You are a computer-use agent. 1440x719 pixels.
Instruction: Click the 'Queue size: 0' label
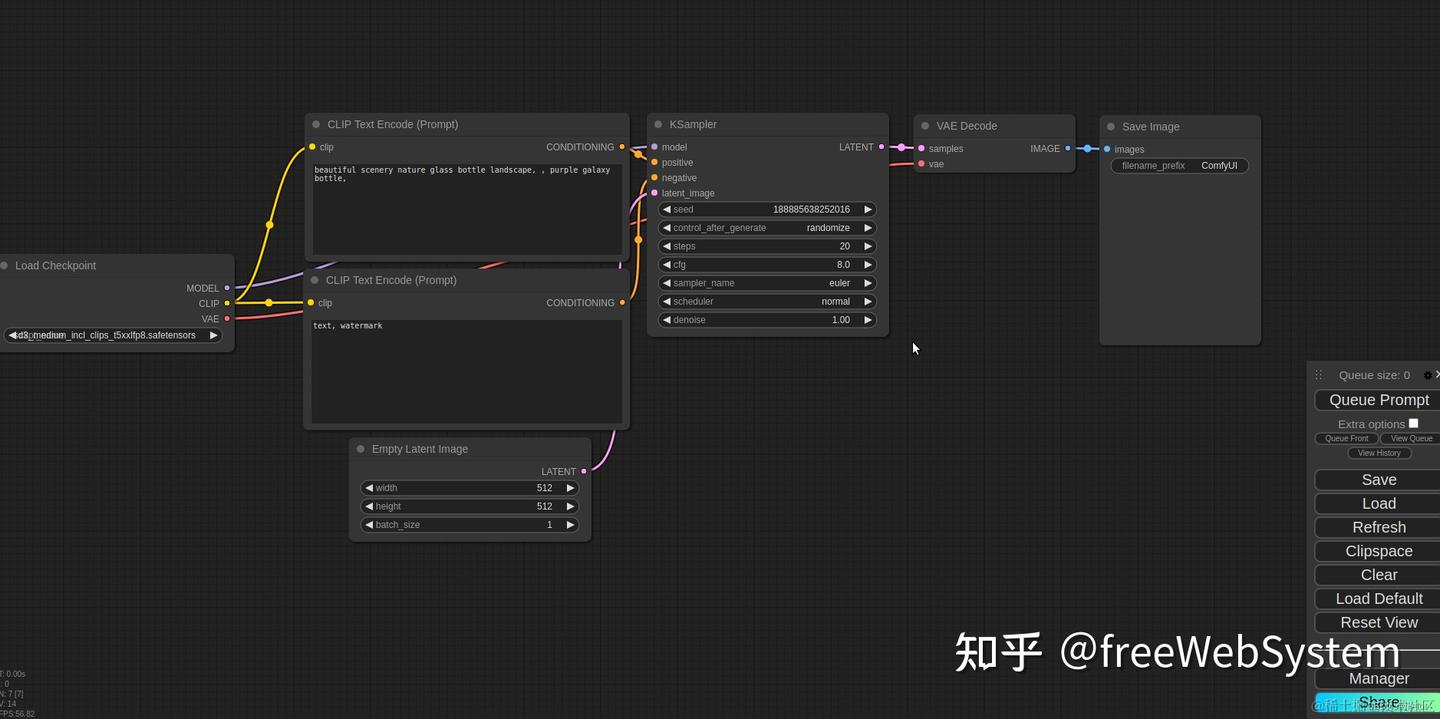tap(1374, 375)
